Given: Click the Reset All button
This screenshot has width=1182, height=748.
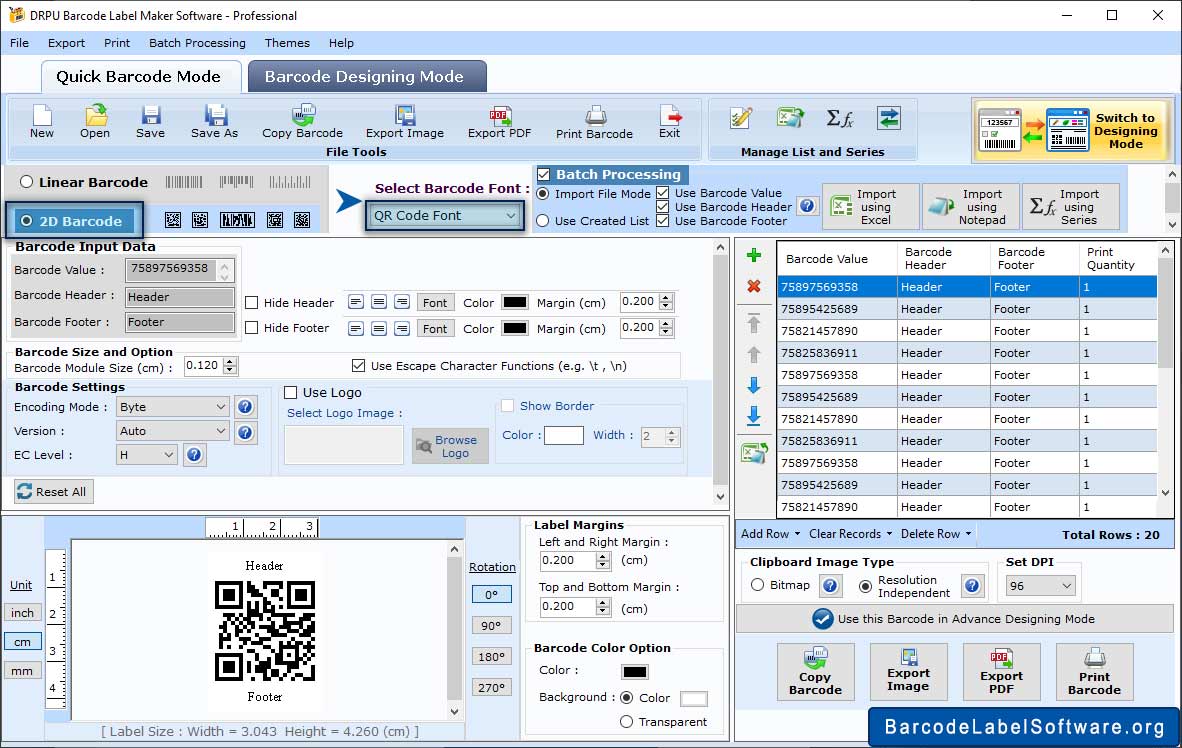Looking at the screenshot, I should point(54,492).
